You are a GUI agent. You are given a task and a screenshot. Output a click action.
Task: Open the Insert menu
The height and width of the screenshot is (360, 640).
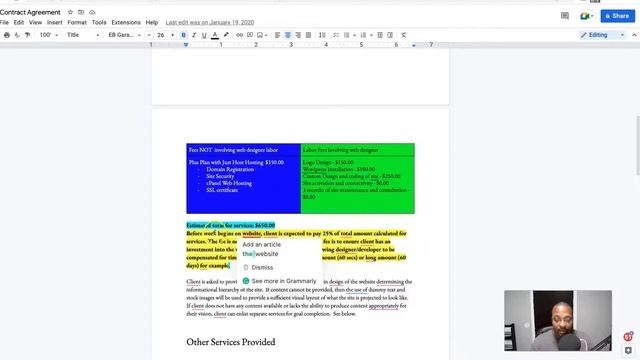click(54, 22)
